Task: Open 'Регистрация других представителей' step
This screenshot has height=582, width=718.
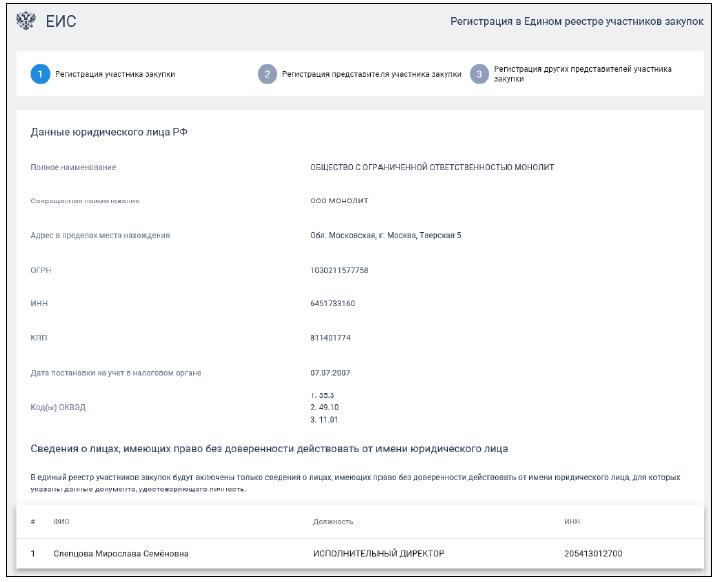Action: point(582,74)
